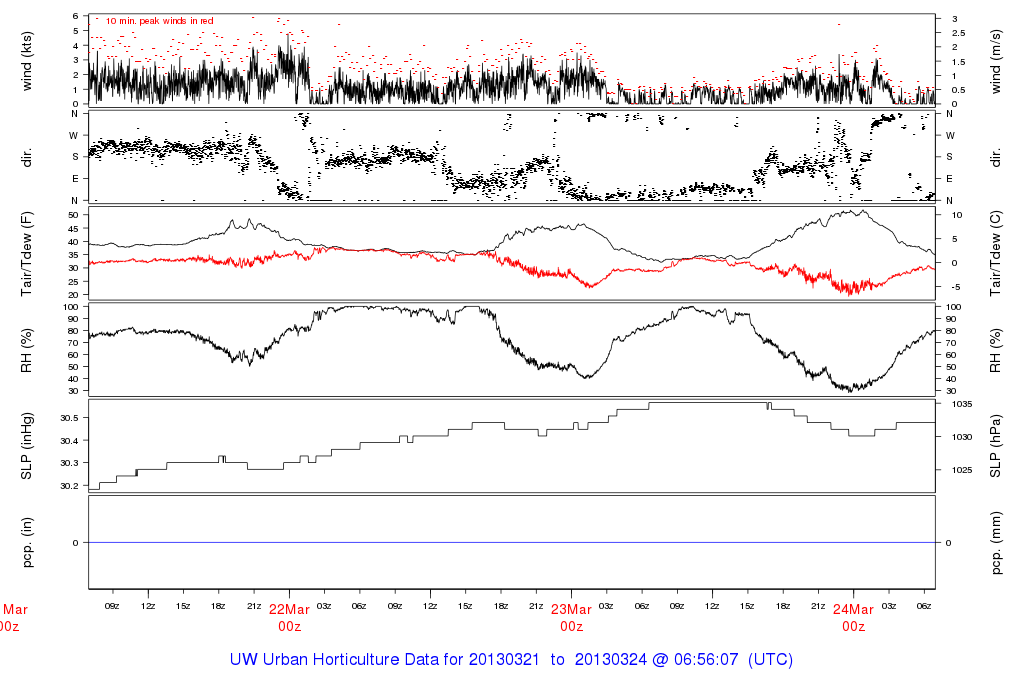
Task: Click the '30.5' pressure tick value
Action: tap(69, 418)
